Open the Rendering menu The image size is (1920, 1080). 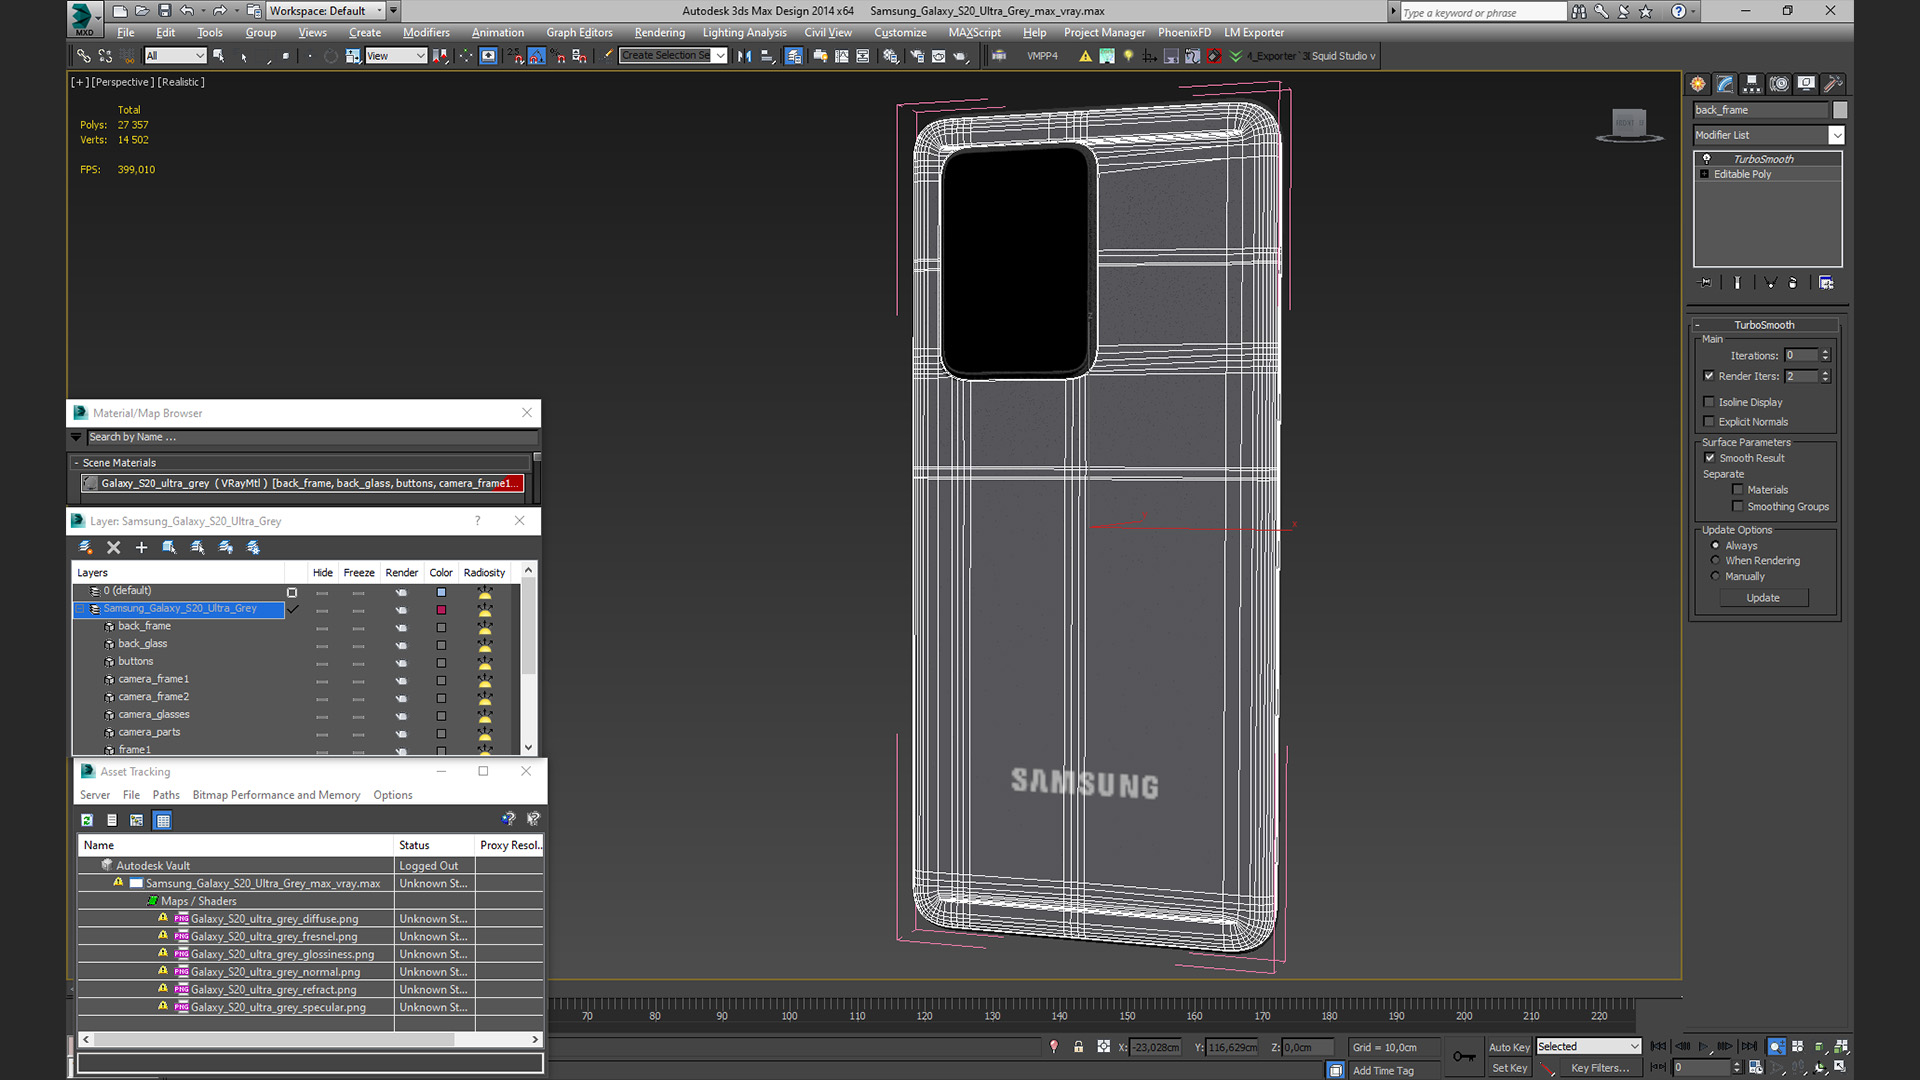point(660,33)
